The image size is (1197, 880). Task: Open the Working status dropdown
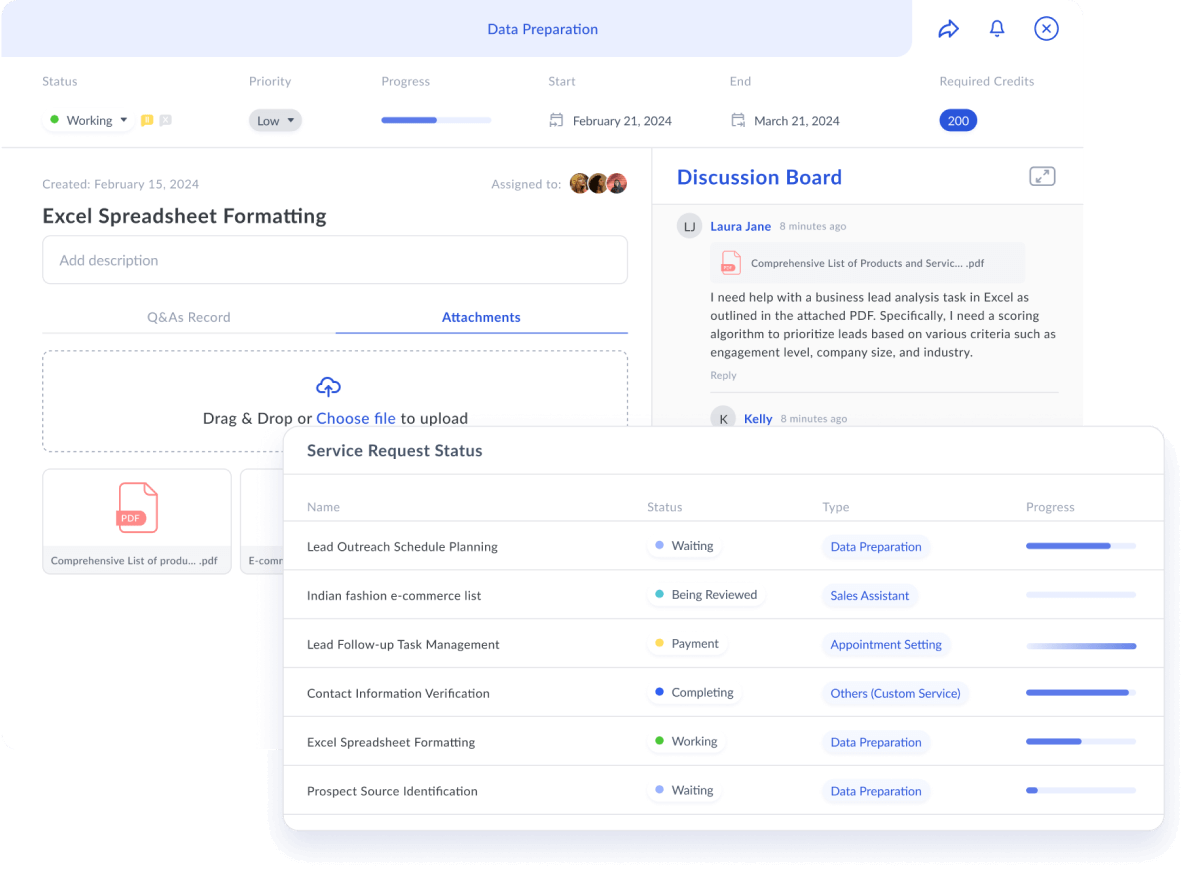90,121
